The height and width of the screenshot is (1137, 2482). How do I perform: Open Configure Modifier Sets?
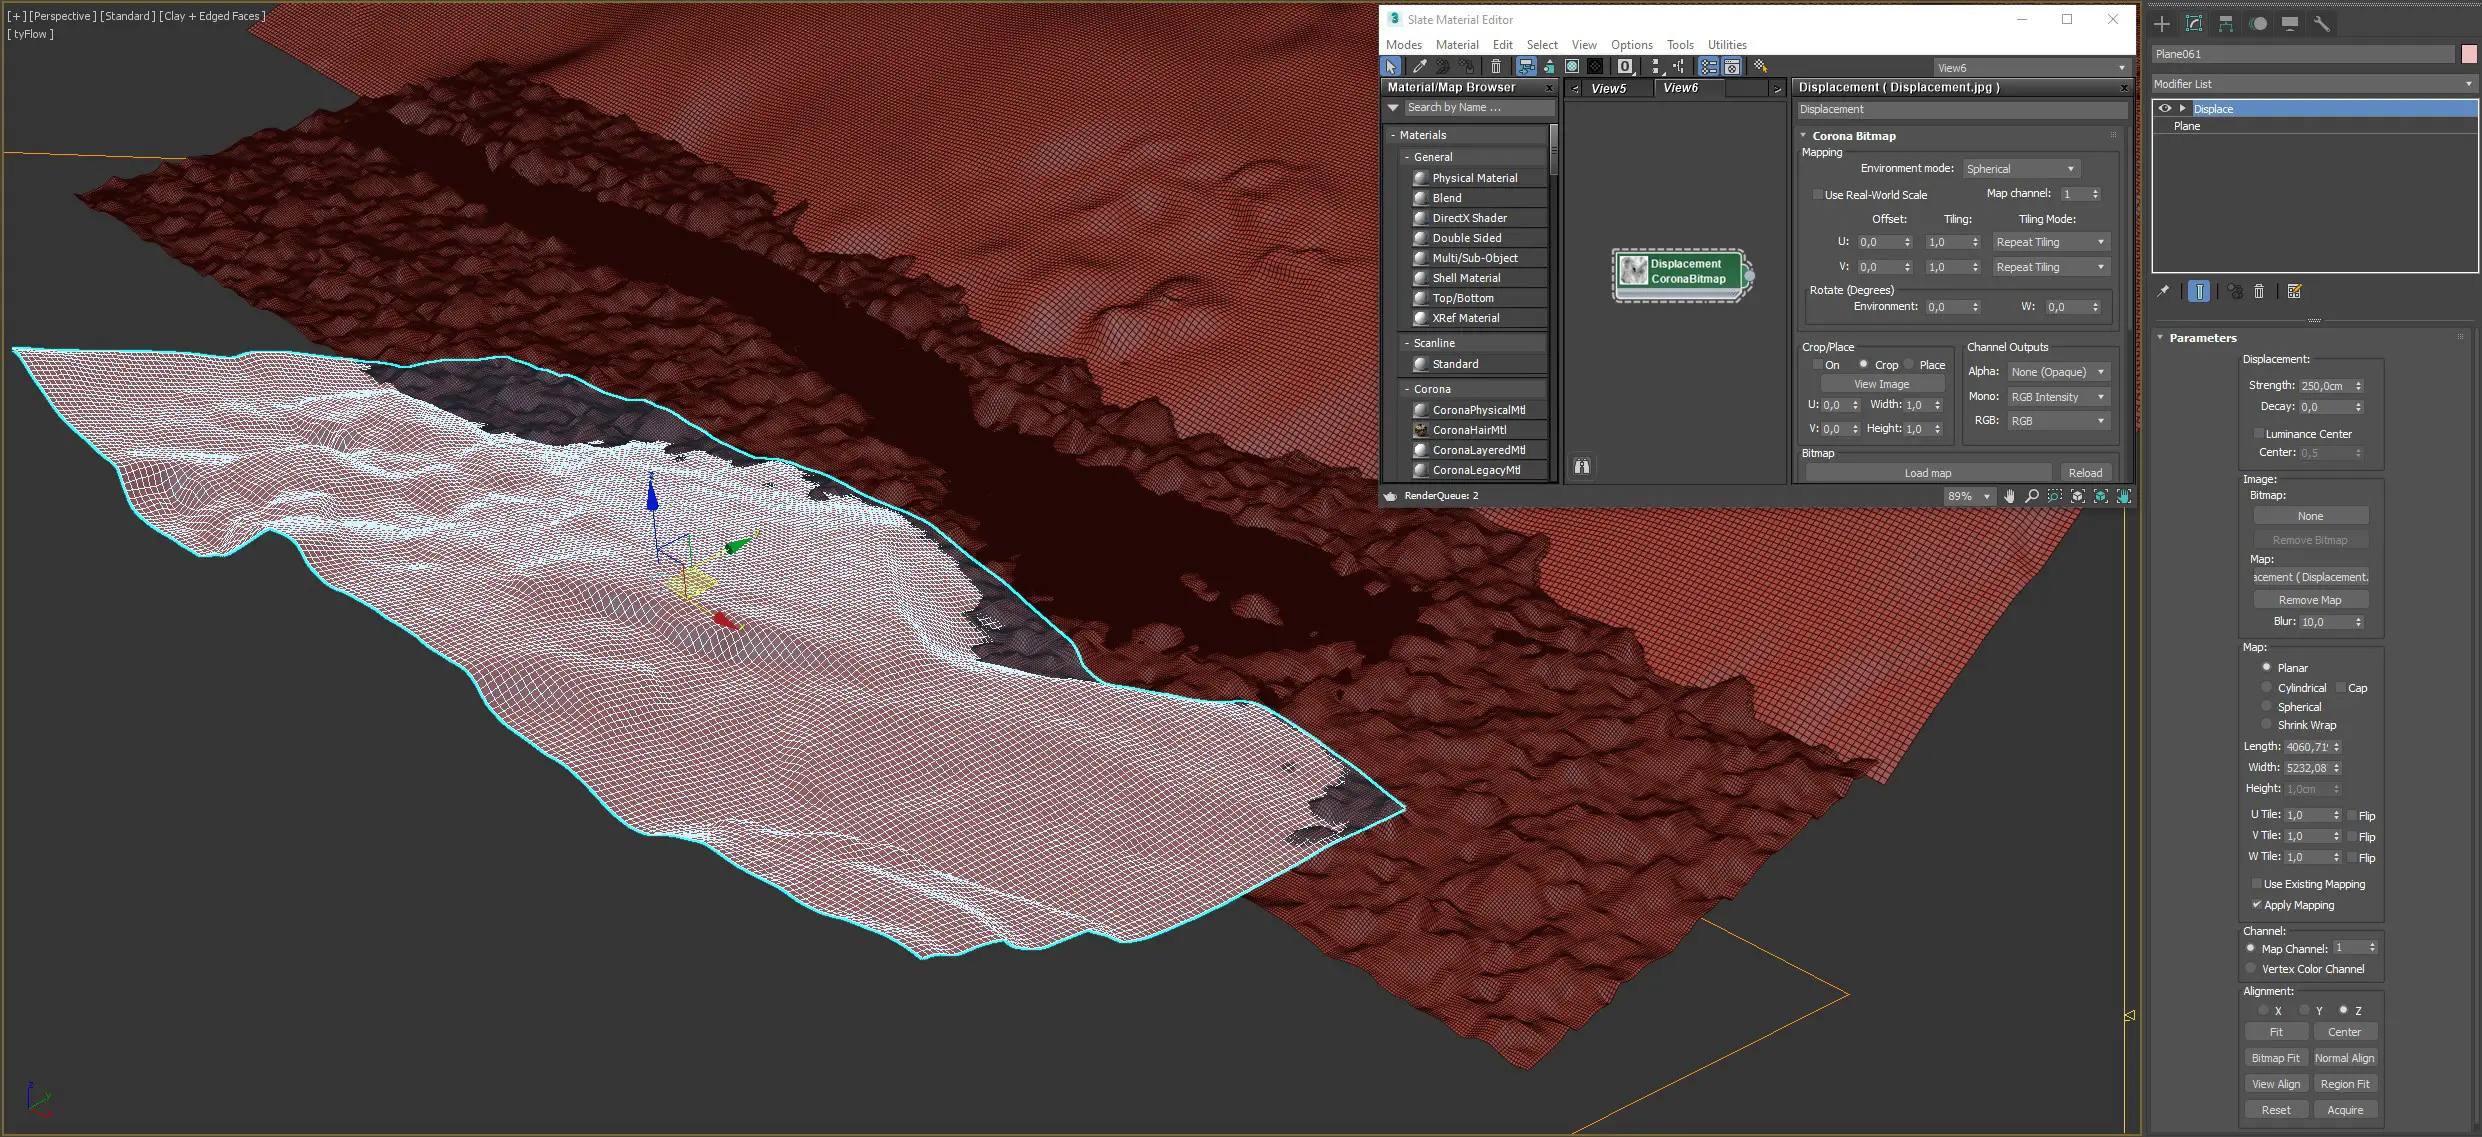(2296, 291)
